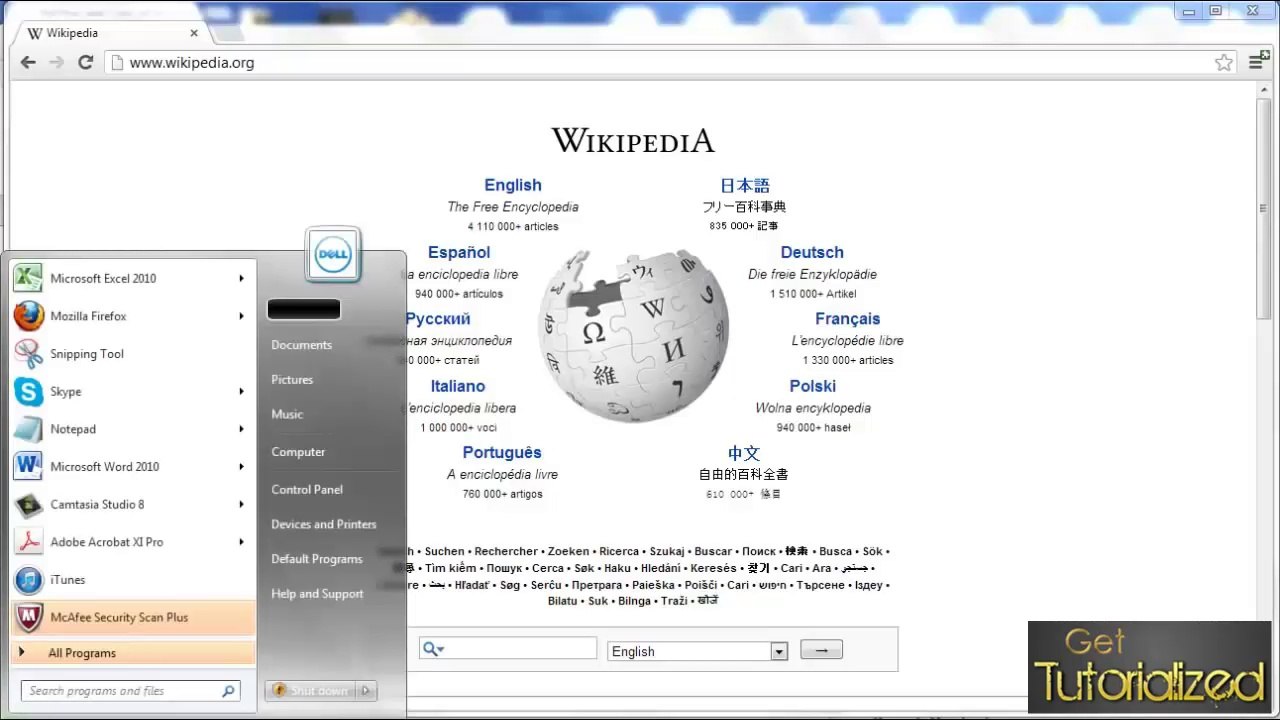Open Documents from Start menu
Image resolution: width=1280 pixels, height=720 pixels.
click(301, 345)
